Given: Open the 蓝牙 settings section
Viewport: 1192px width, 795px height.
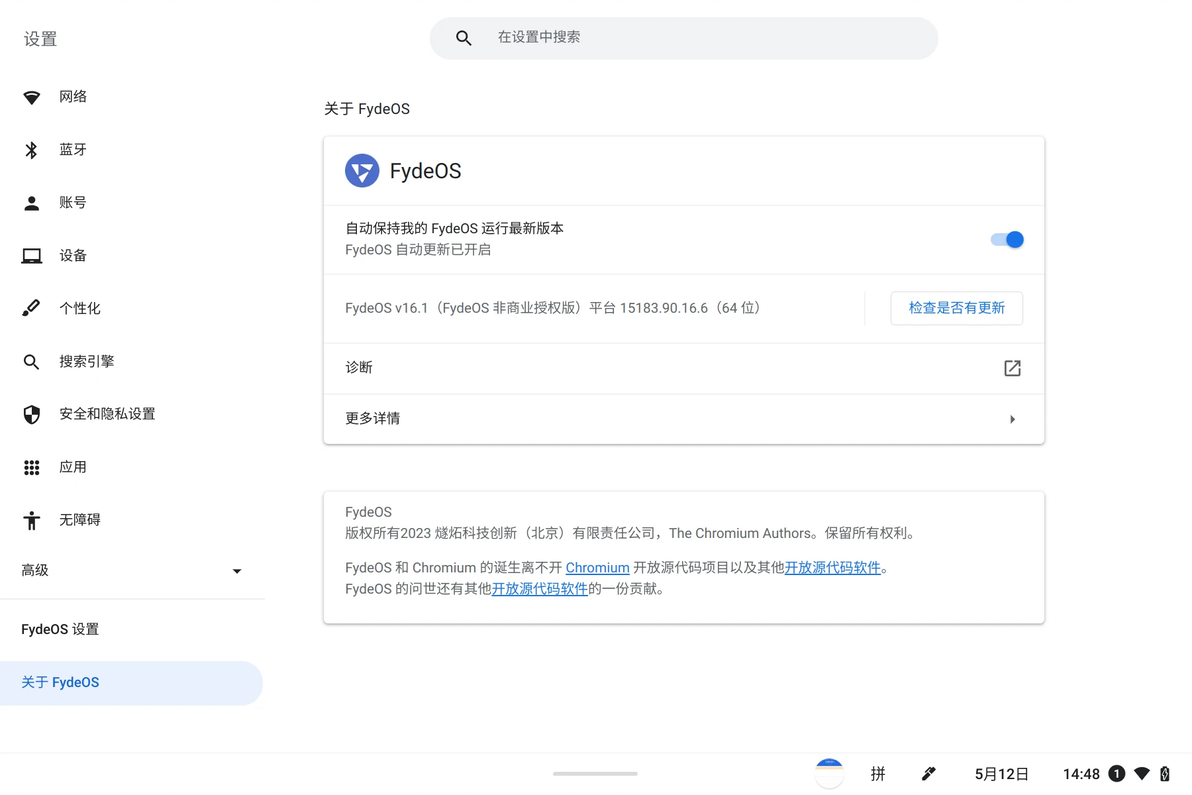Looking at the screenshot, I should [x=132, y=150].
